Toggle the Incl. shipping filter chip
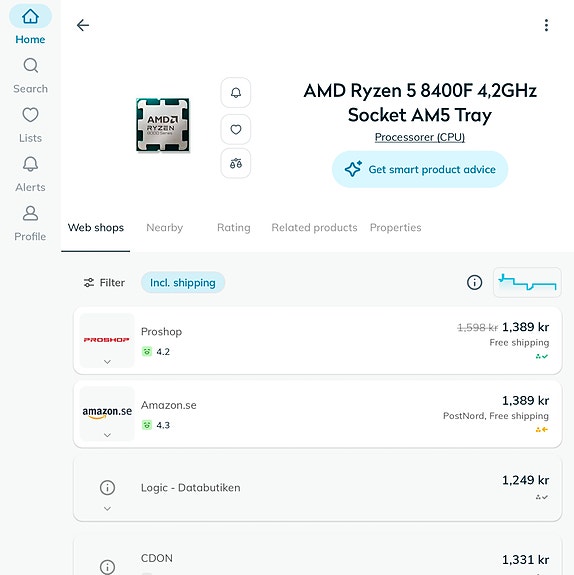 183,283
